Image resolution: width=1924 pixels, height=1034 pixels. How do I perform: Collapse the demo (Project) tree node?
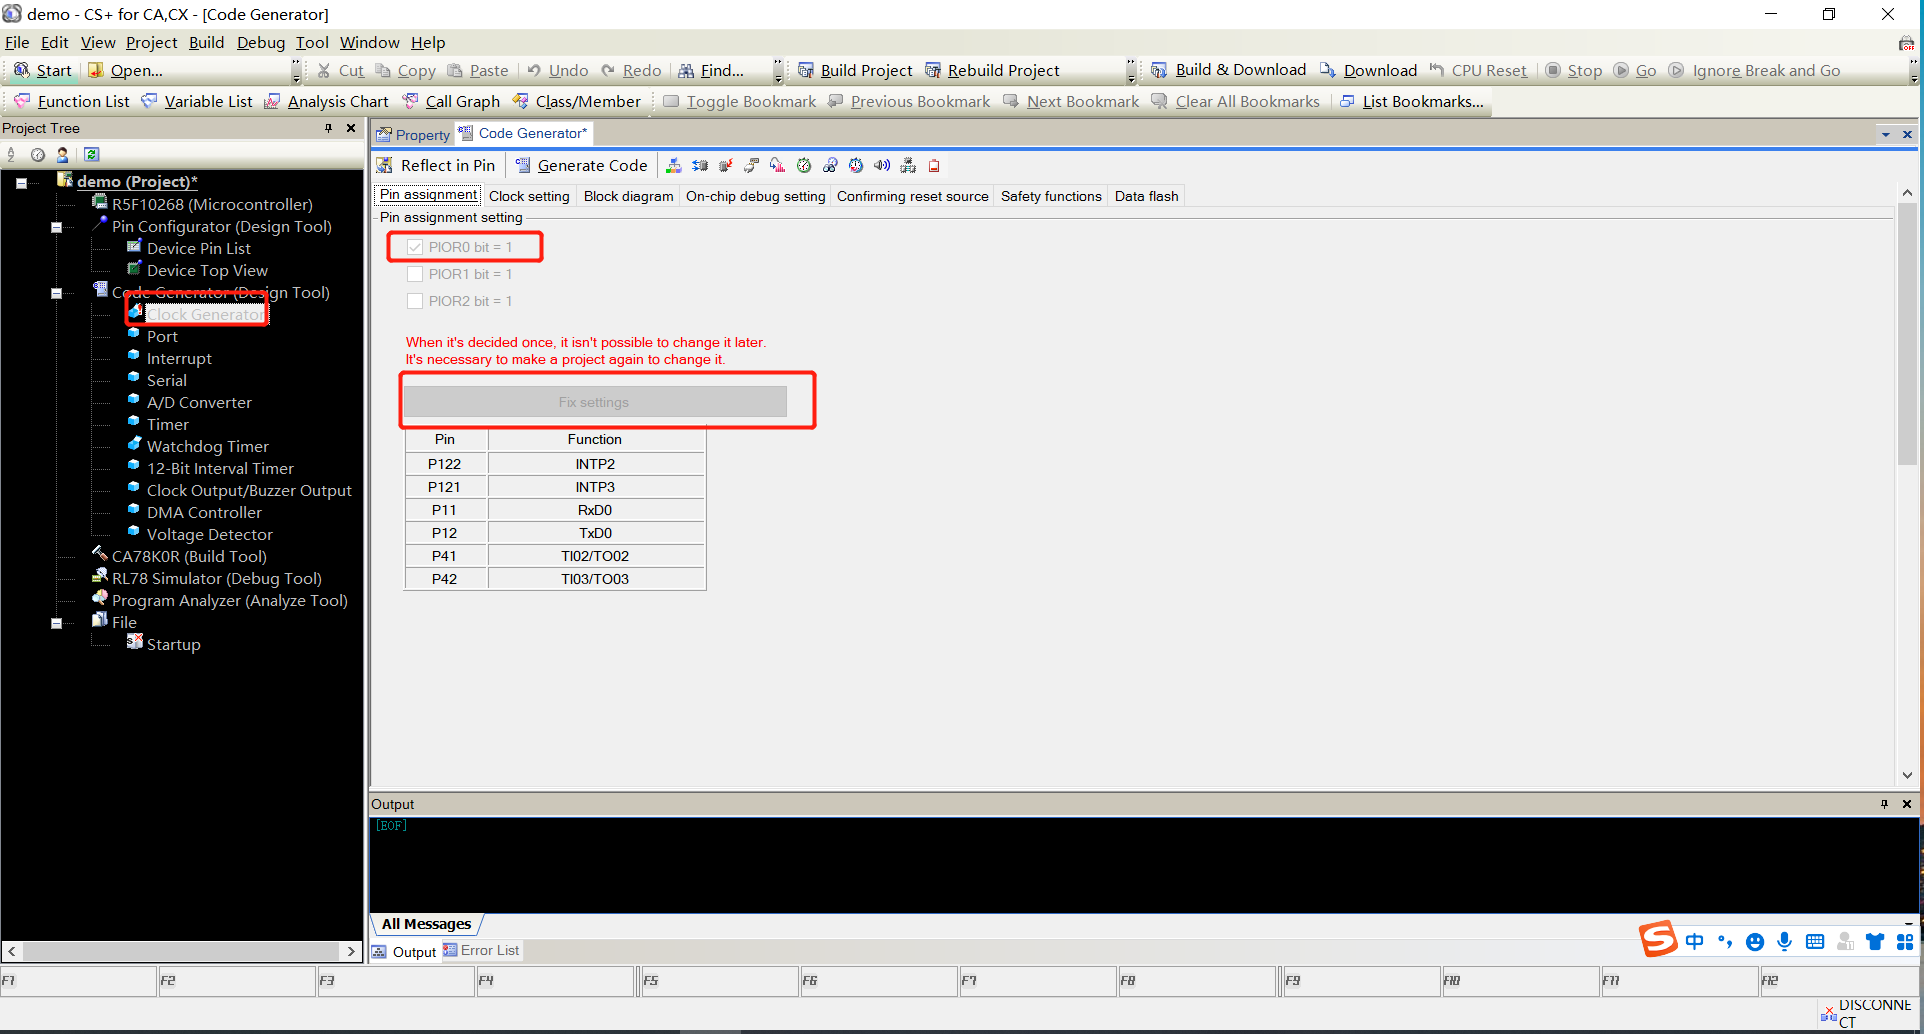[x=21, y=183]
